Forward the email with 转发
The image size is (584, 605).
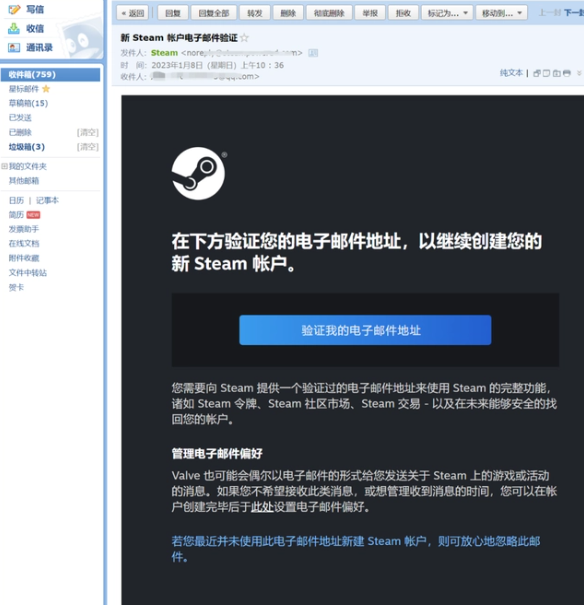(255, 14)
